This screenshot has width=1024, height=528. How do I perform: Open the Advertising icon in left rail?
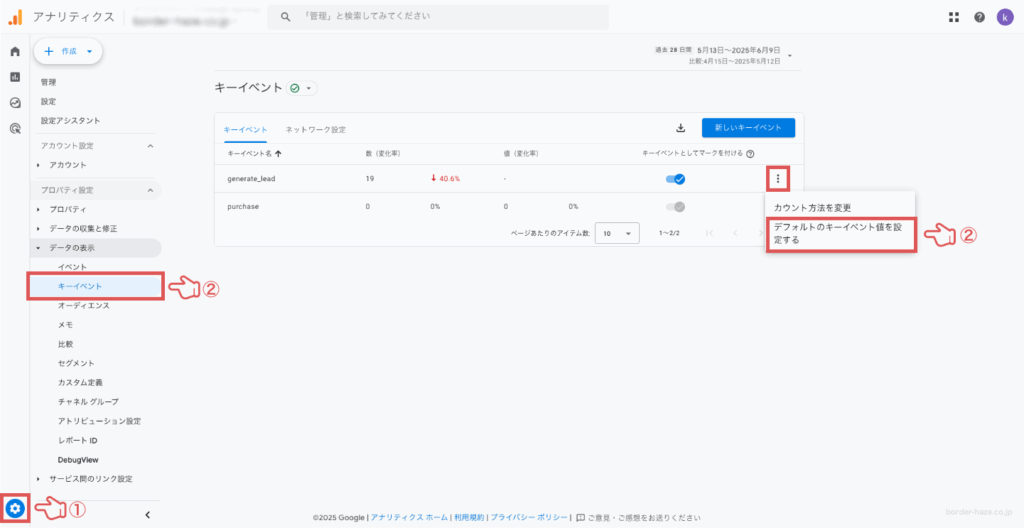coord(15,128)
